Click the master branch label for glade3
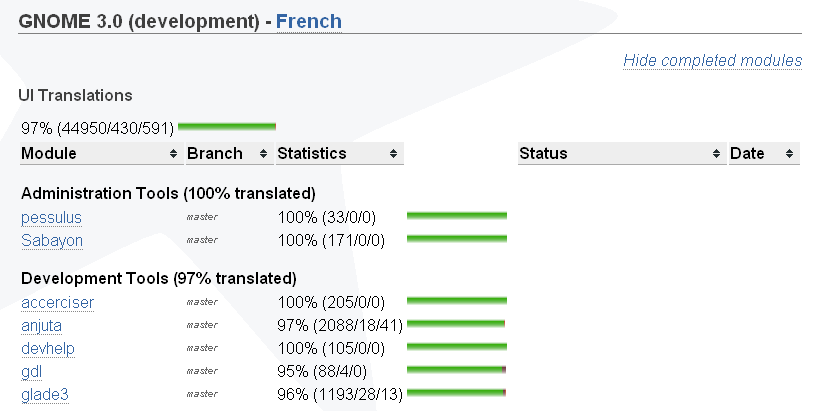816x411 pixels. [202, 394]
